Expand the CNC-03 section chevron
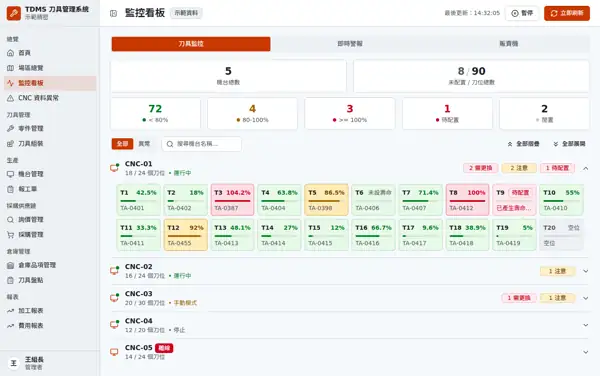This screenshot has height=376, width=600. 585,298
